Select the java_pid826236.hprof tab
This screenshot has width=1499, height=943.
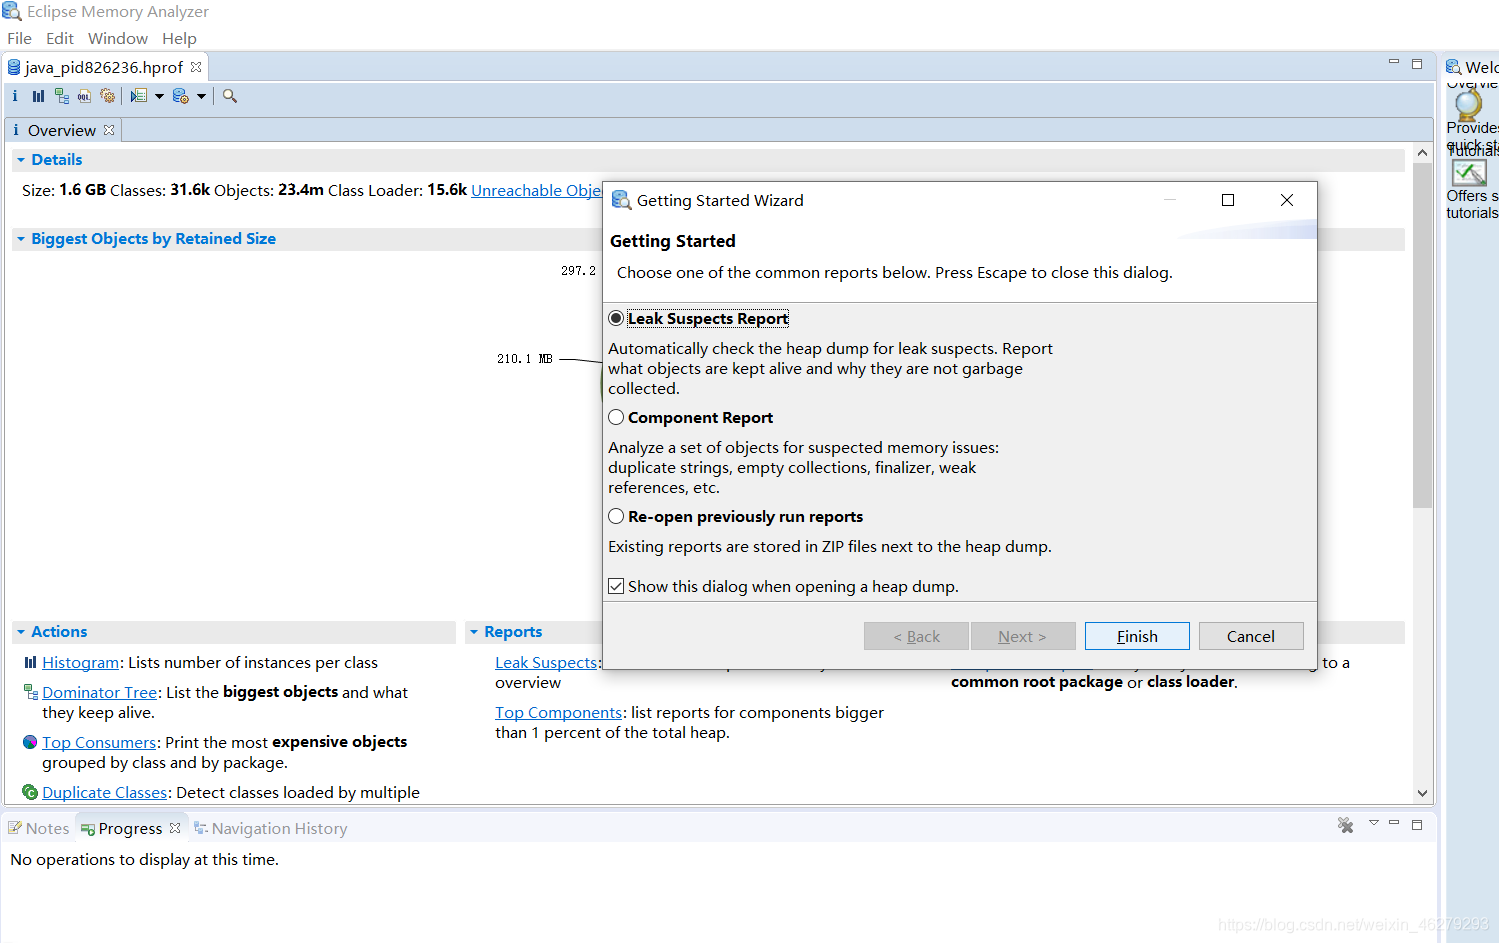(104, 67)
